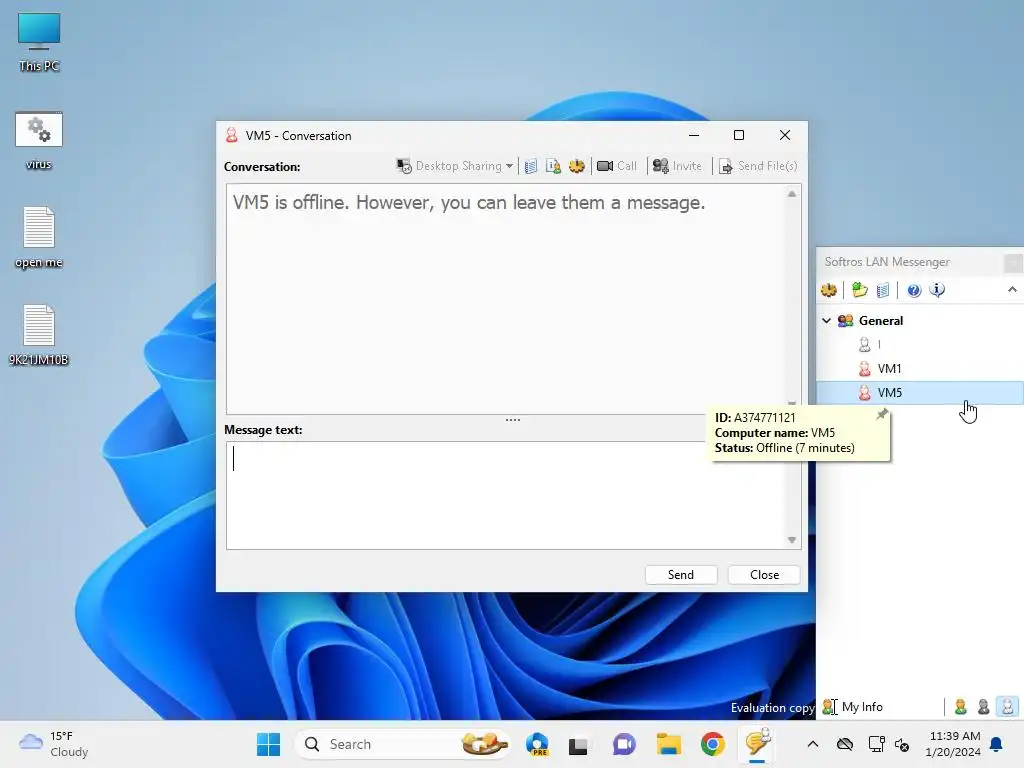This screenshot has height=768, width=1024.
Task: Open the clock and date 11:39 AM
Action: (953, 744)
